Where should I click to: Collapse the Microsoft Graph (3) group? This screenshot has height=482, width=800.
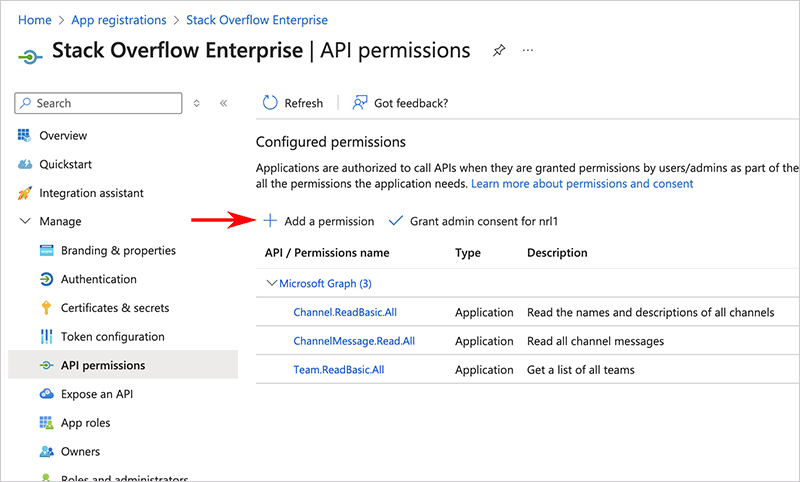coord(271,284)
